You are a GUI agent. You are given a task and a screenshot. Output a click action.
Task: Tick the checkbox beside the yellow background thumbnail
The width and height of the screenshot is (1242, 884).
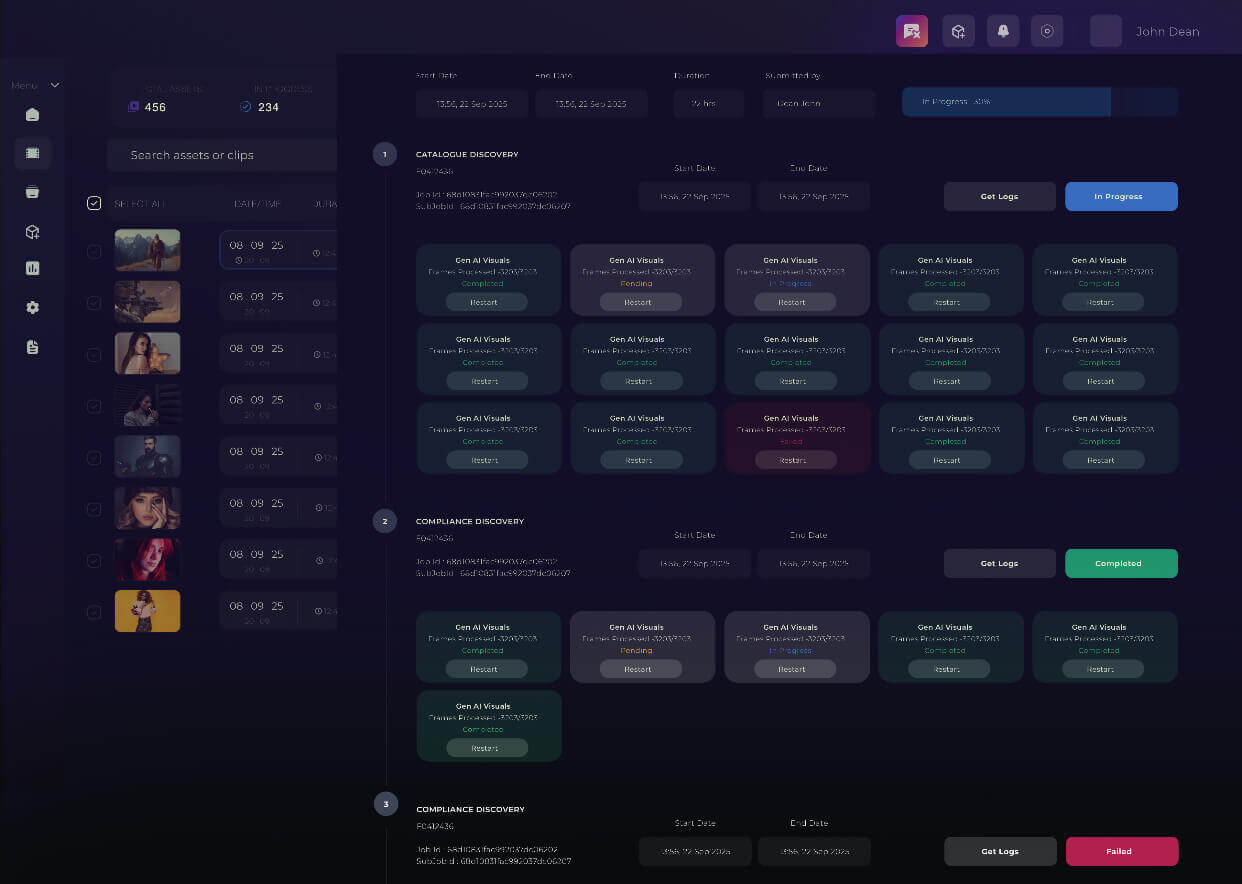click(x=94, y=612)
